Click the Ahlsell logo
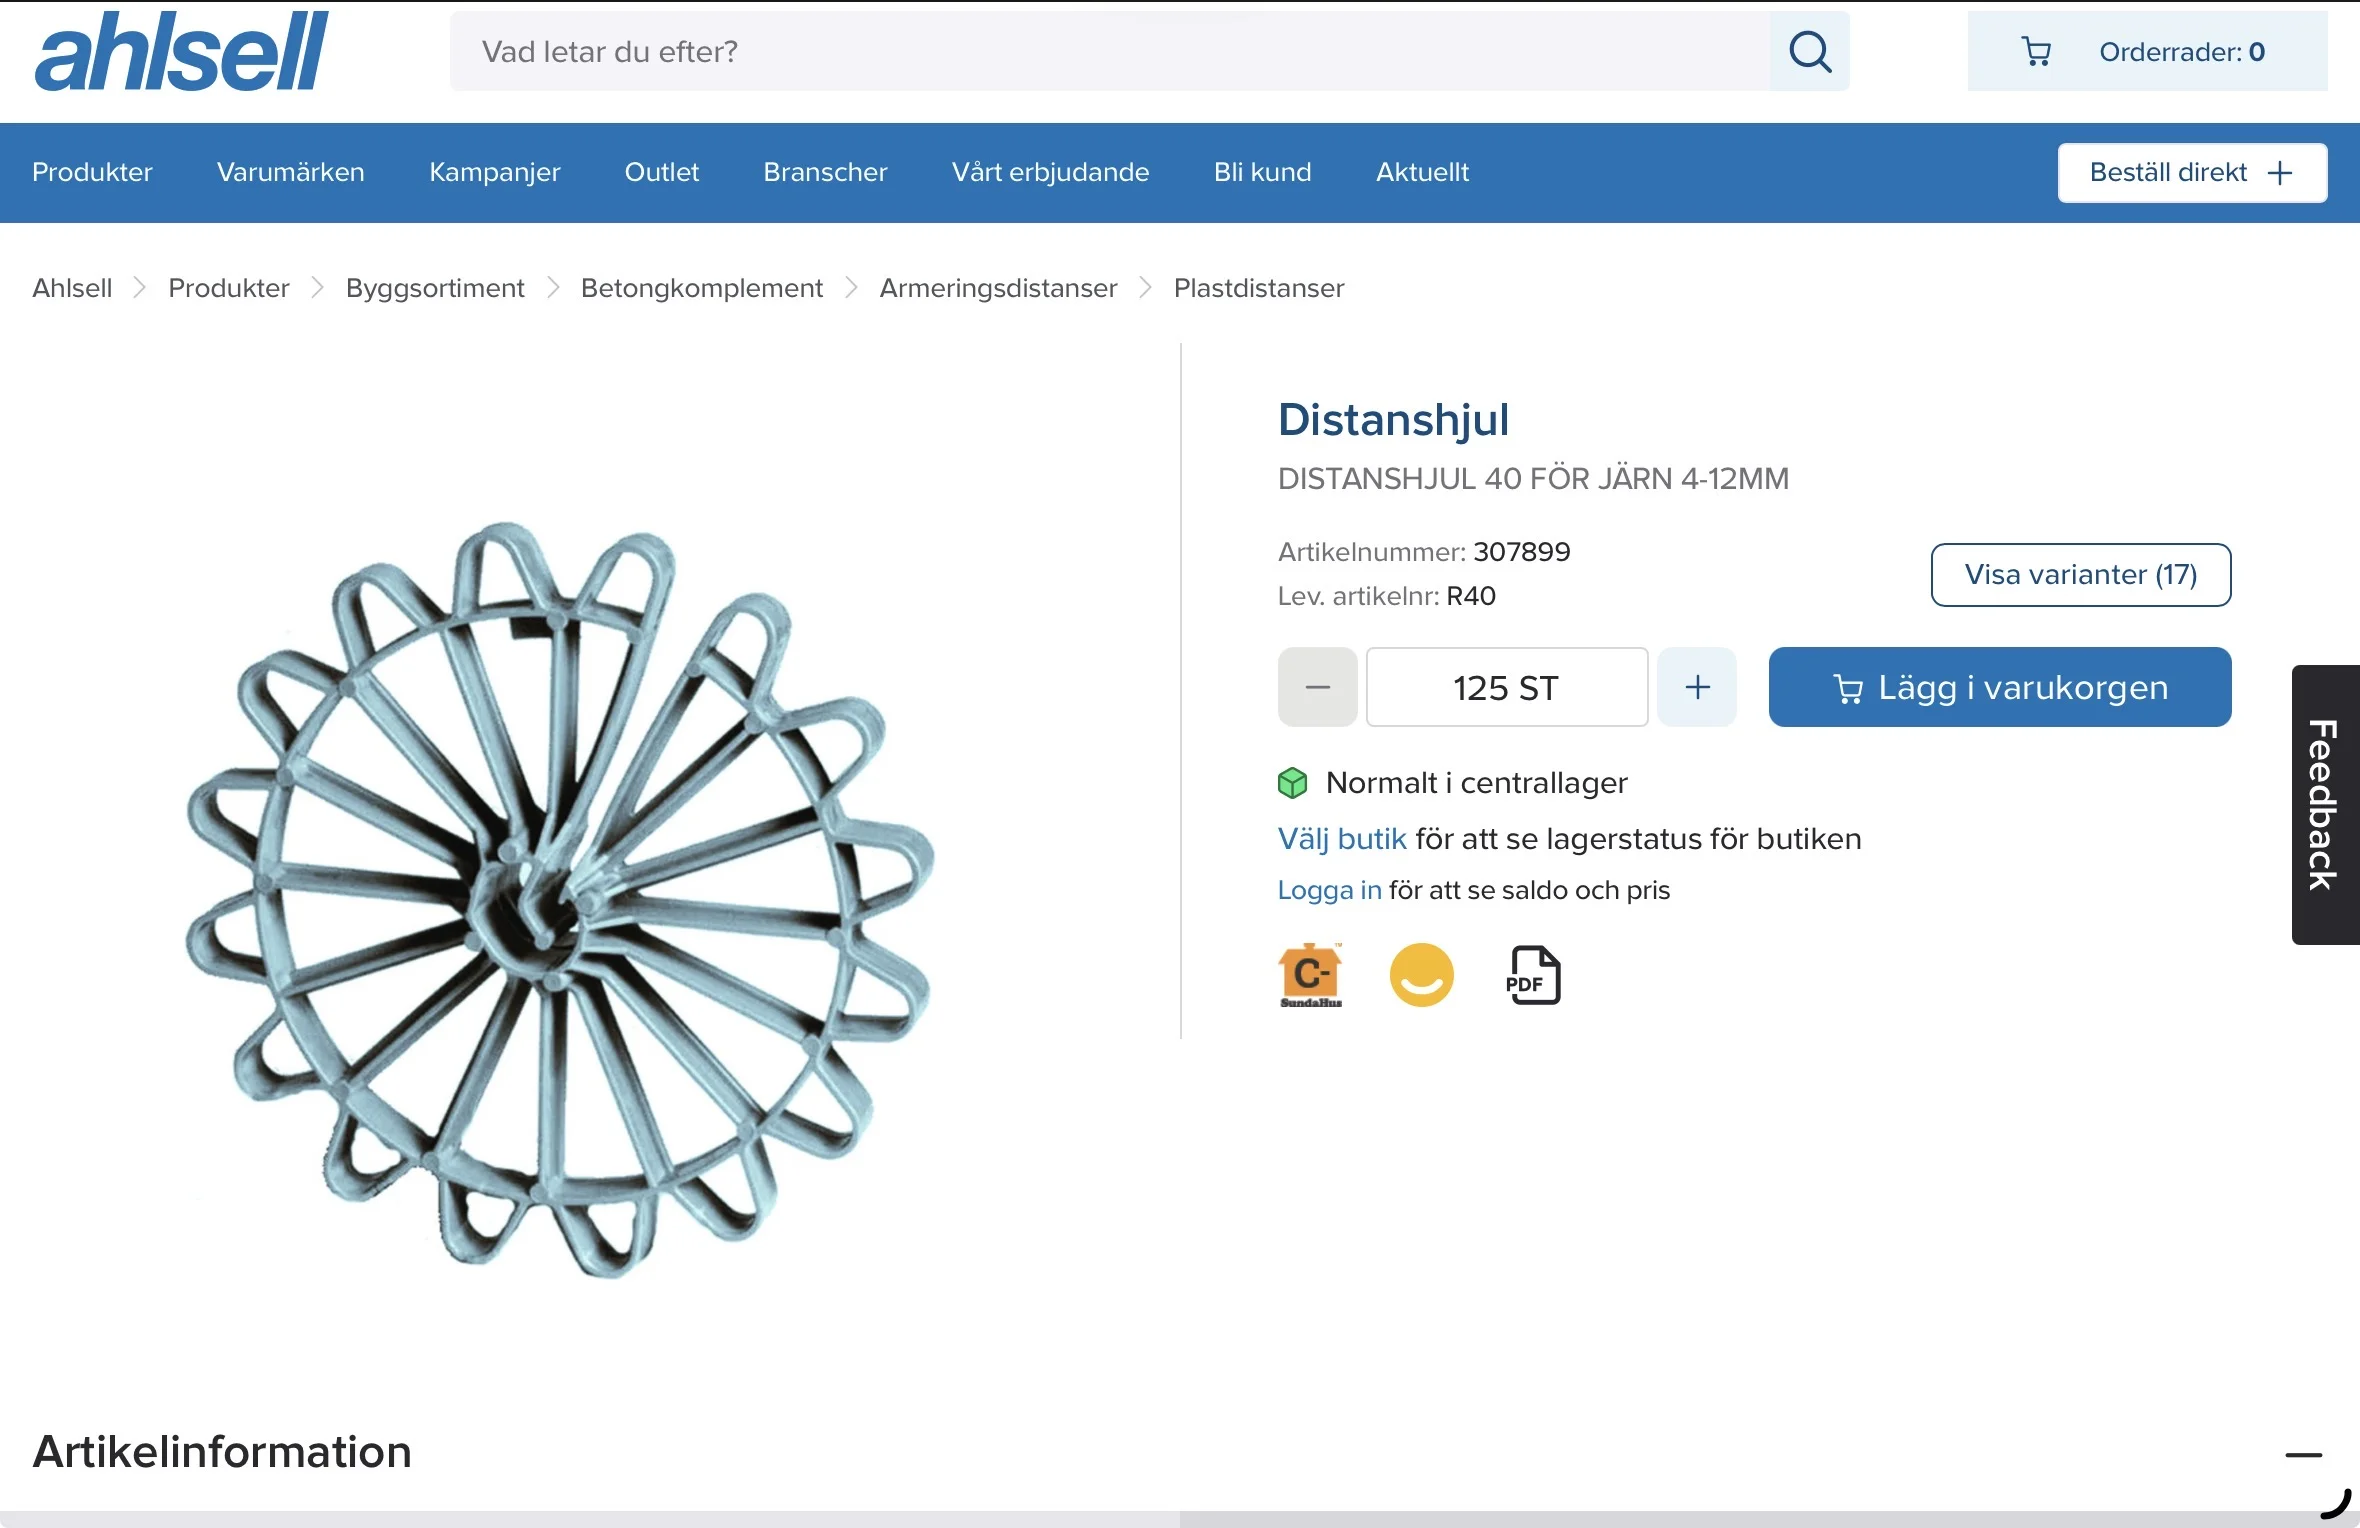Screen dimensions: 2360x1528 [181, 51]
